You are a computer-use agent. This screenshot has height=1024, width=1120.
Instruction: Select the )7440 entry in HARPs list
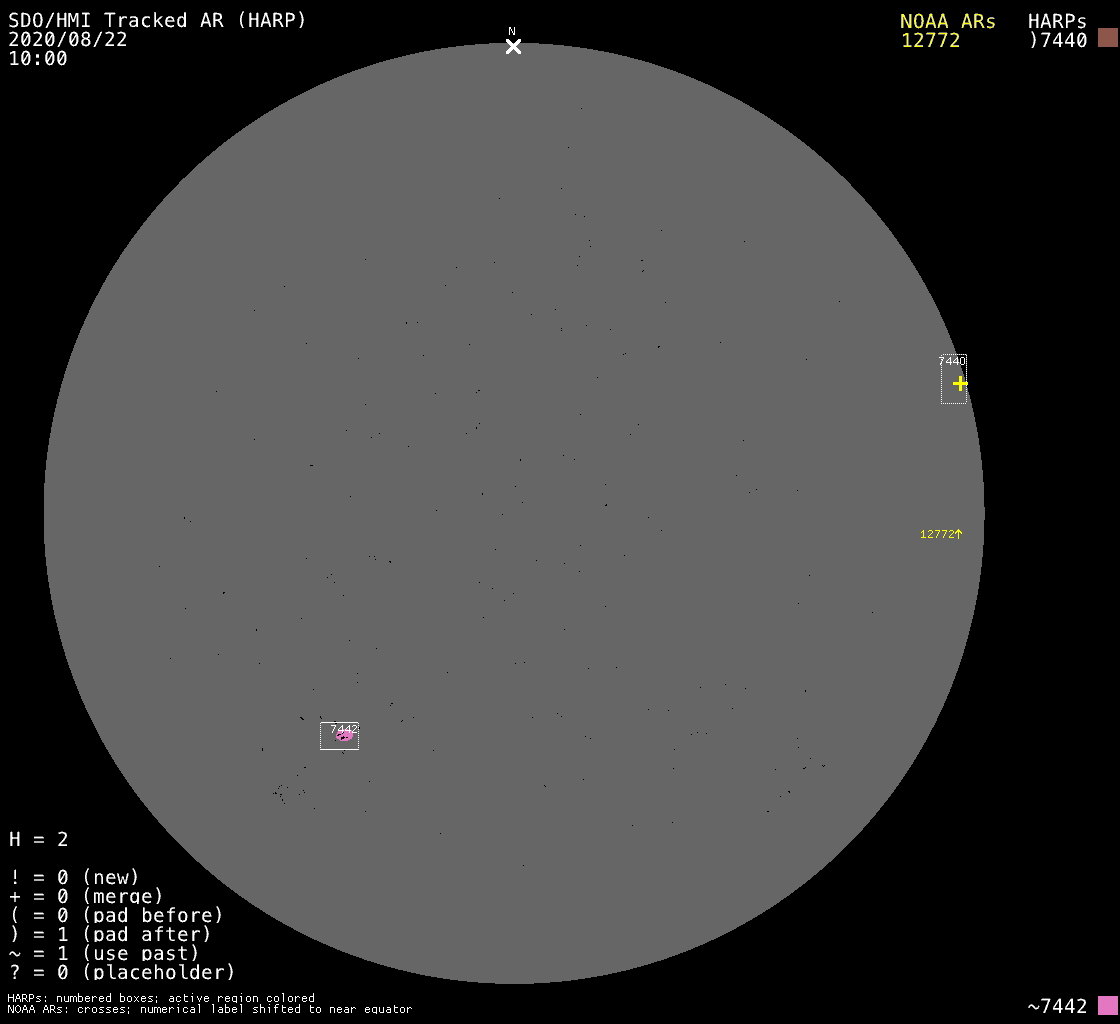click(1057, 40)
